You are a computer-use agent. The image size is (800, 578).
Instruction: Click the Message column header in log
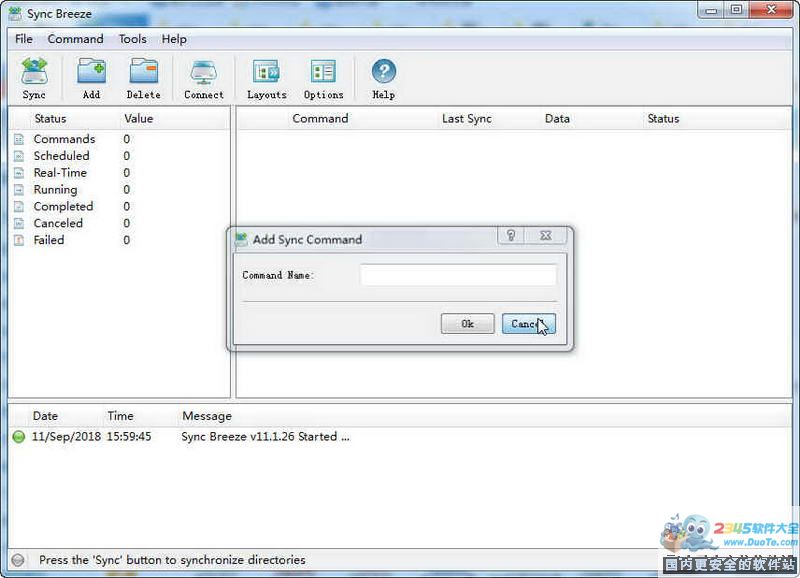[x=207, y=416]
